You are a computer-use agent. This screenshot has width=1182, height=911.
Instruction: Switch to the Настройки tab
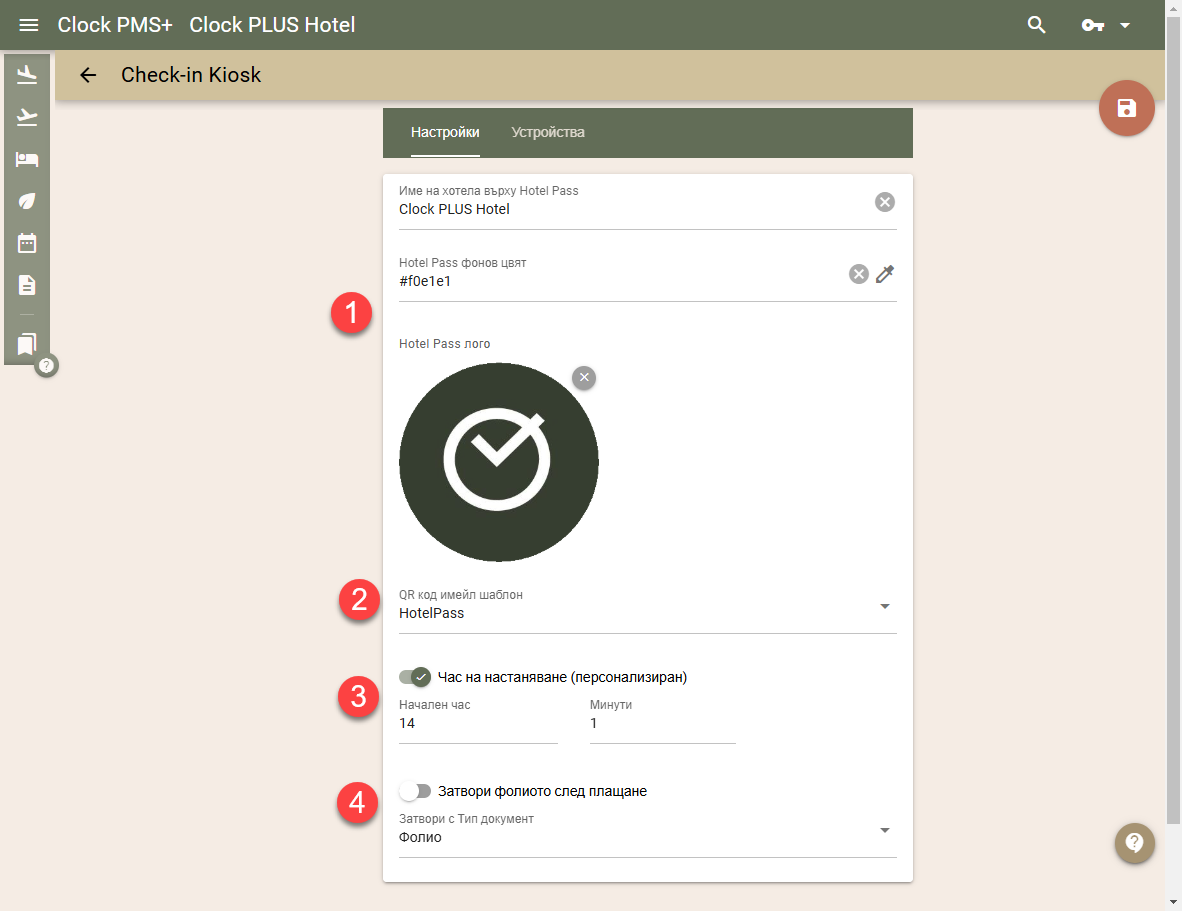[x=445, y=132]
